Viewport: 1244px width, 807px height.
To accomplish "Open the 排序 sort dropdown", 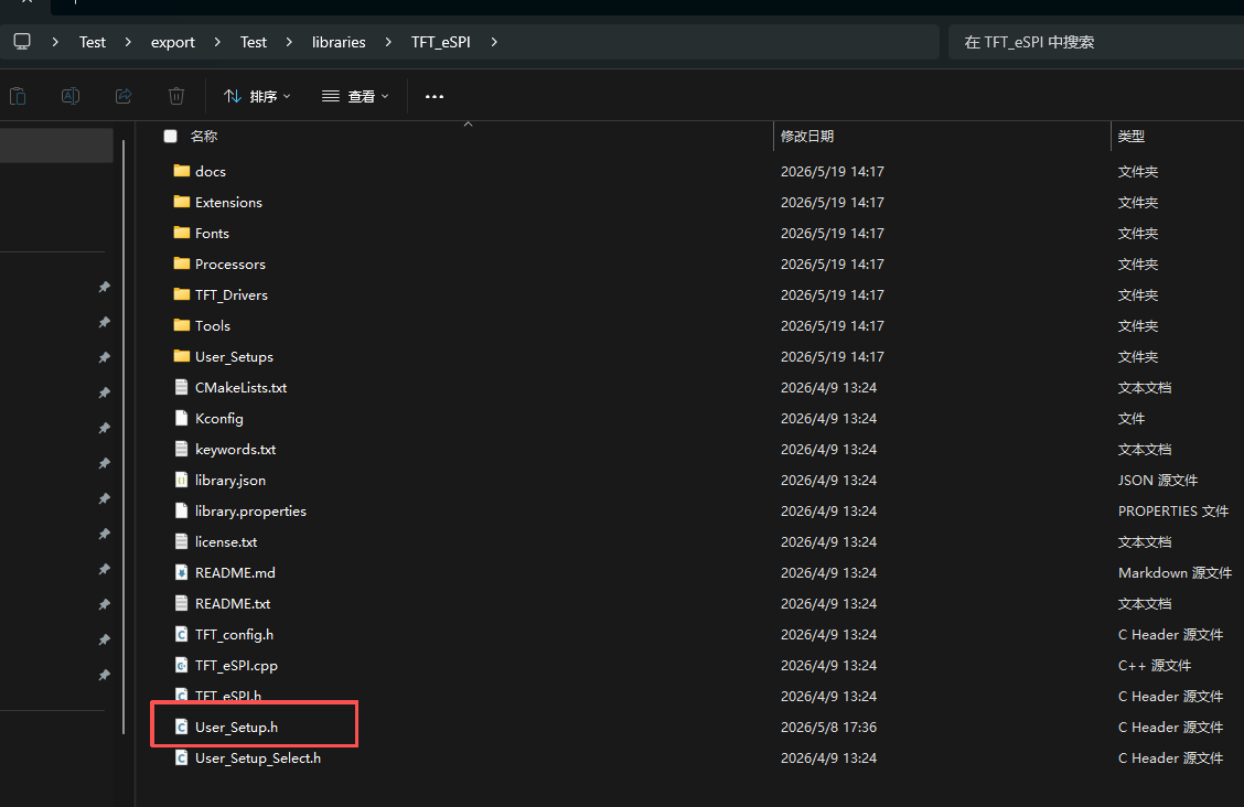I will (257, 96).
